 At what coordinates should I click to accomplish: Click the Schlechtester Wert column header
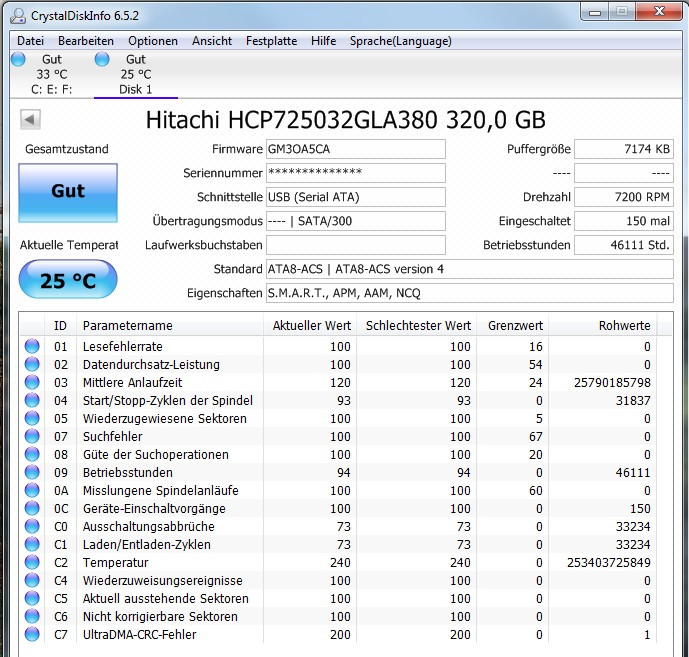(417, 326)
